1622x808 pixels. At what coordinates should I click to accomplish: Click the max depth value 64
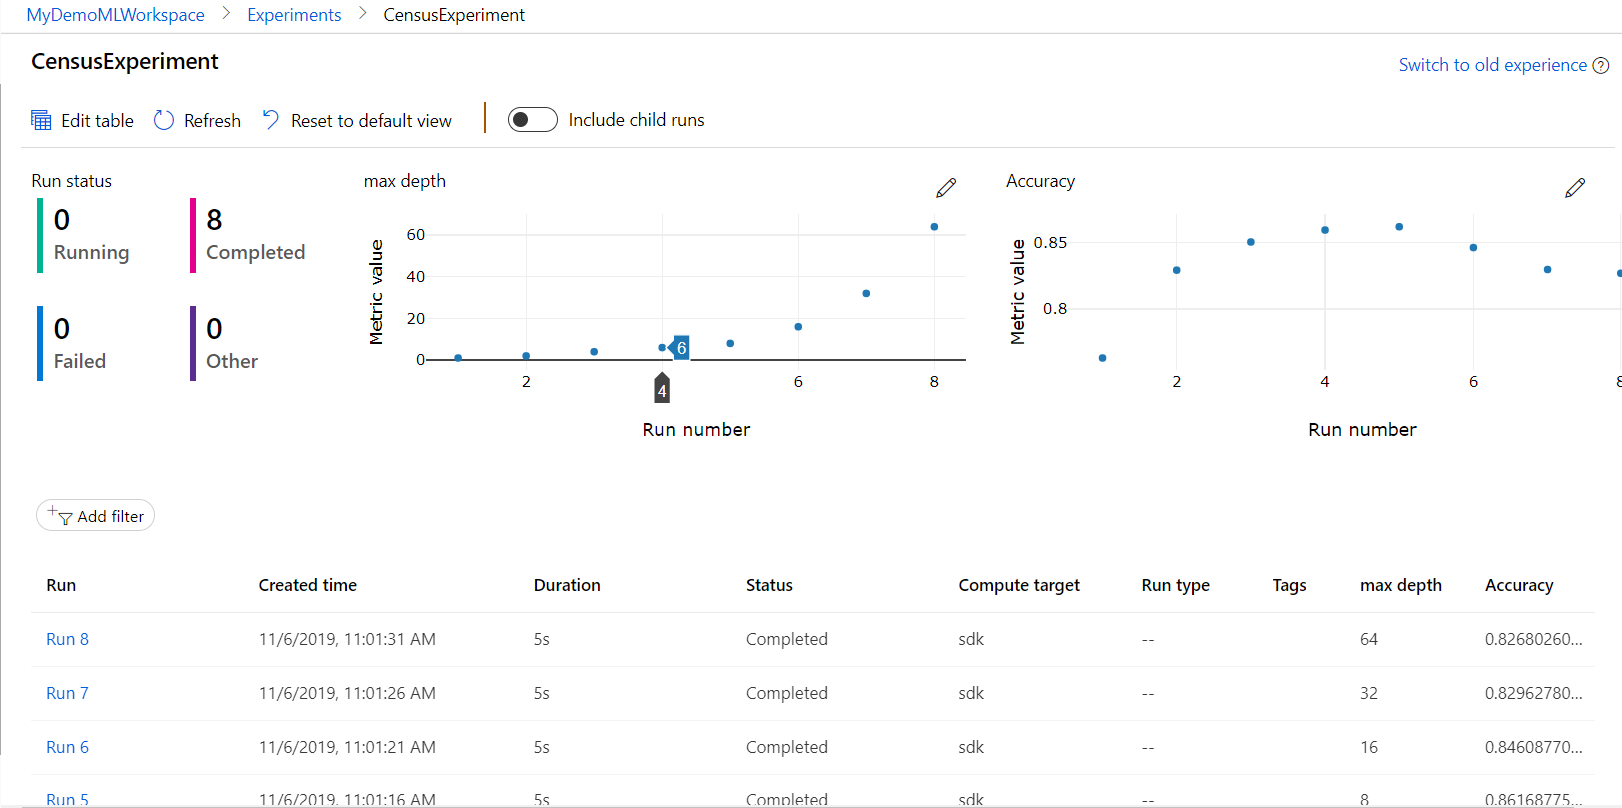point(1369,639)
